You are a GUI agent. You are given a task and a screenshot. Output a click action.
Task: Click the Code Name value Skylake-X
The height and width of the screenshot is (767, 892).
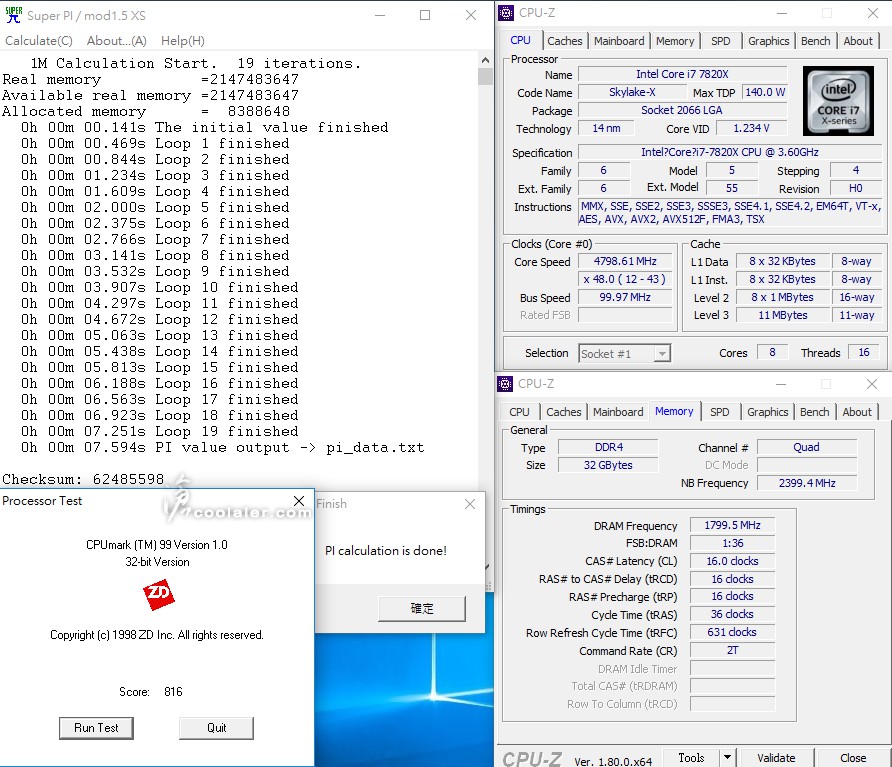point(632,92)
